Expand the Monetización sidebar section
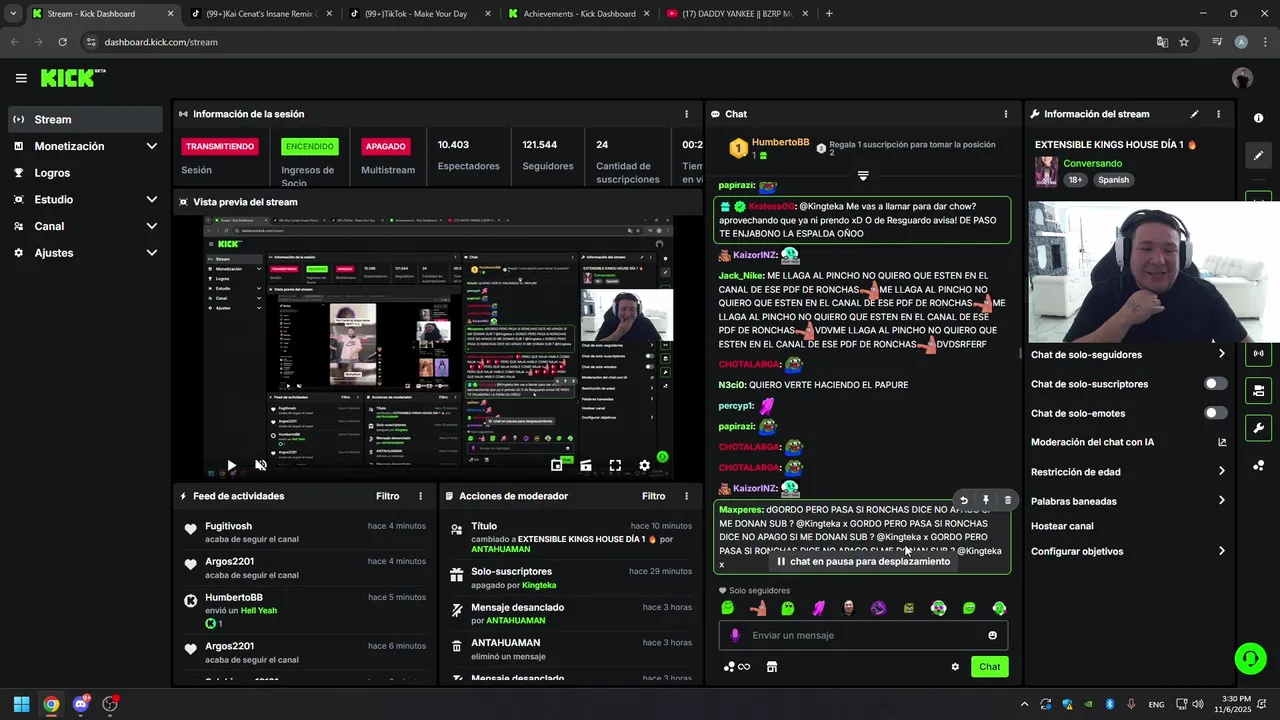Viewport: 1280px width, 720px height. pos(151,146)
